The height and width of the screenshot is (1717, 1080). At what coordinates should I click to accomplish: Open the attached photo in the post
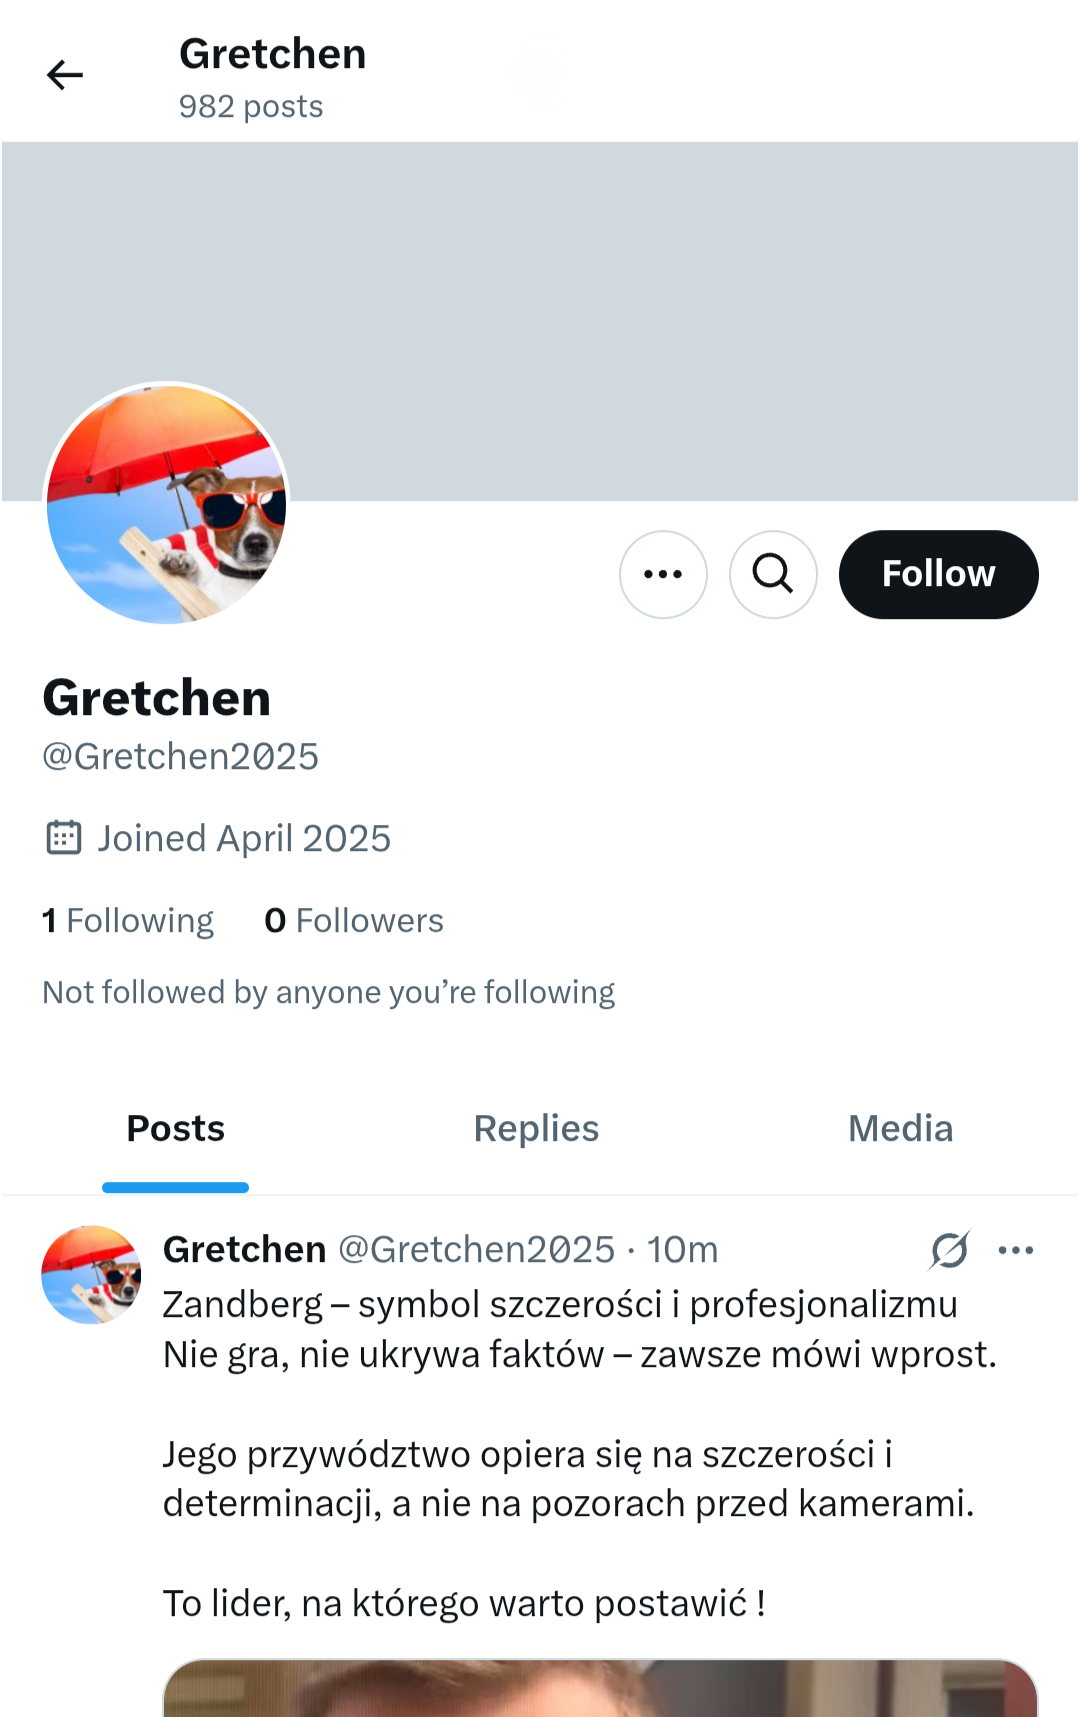pyautogui.click(x=600, y=1688)
